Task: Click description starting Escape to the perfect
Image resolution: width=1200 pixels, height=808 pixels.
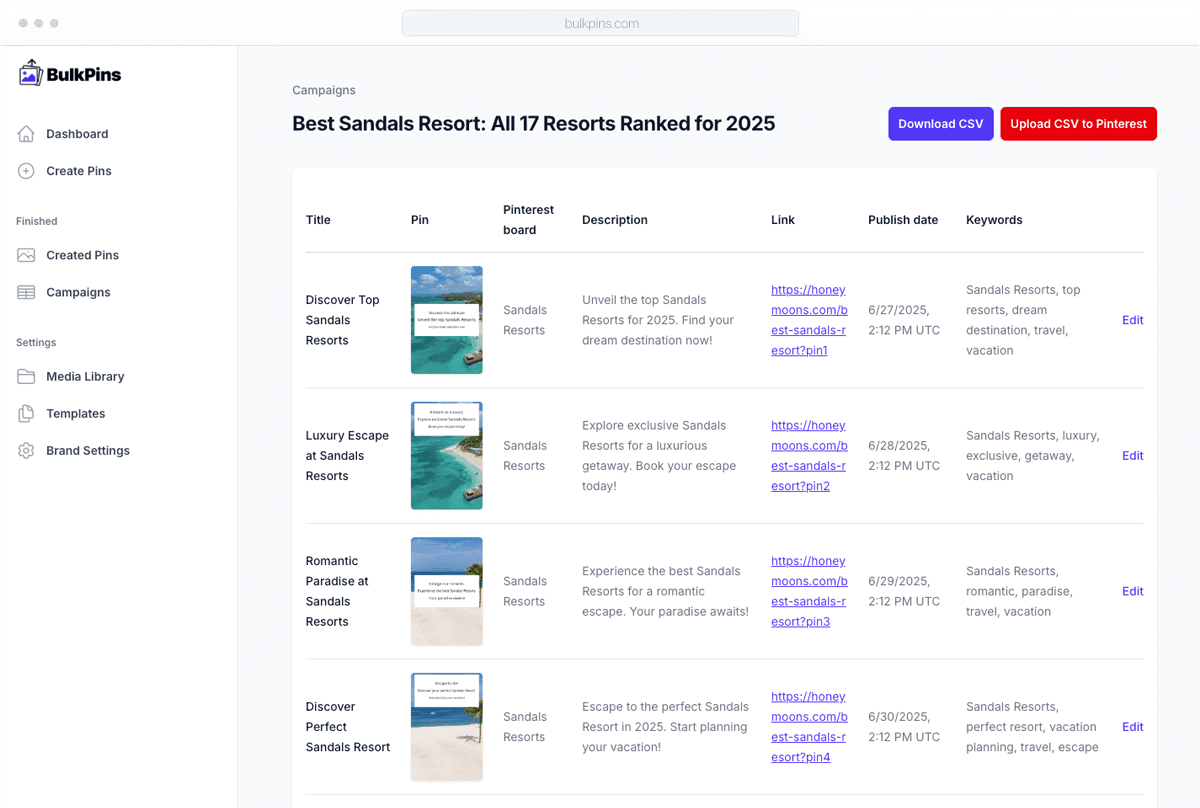Action: (665, 727)
